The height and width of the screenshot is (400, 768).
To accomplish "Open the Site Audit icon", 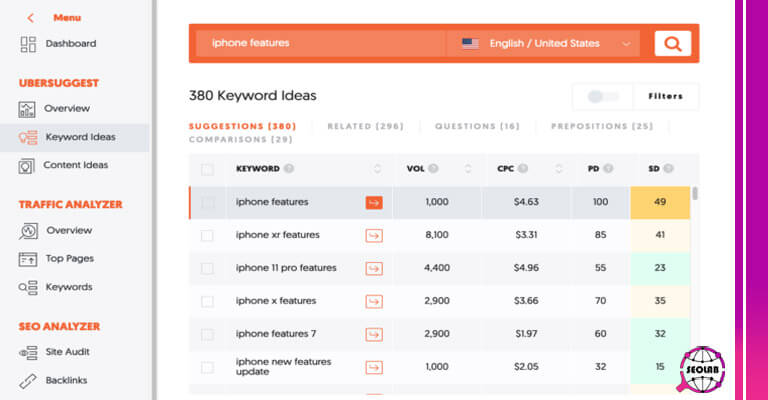I will tap(28, 353).
